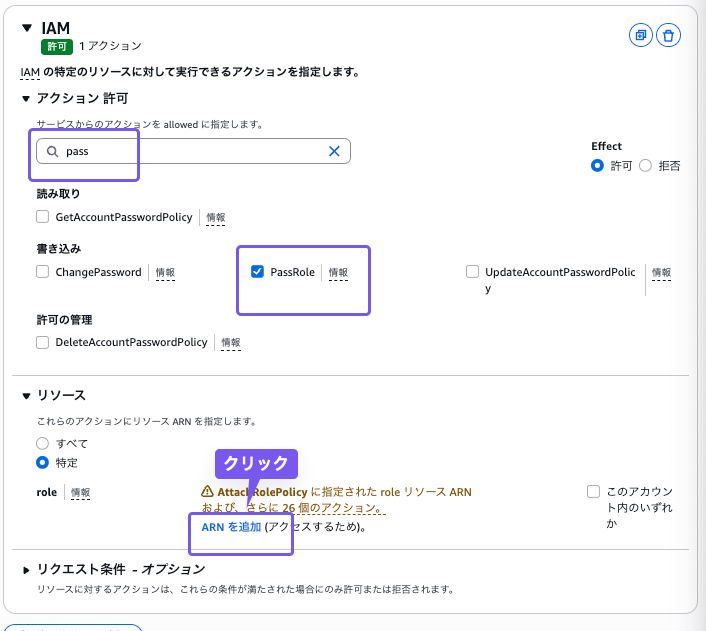Viewport: 706px width, 631px height.
Task: Select すべて resource radio button
Action: coord(42,444)
